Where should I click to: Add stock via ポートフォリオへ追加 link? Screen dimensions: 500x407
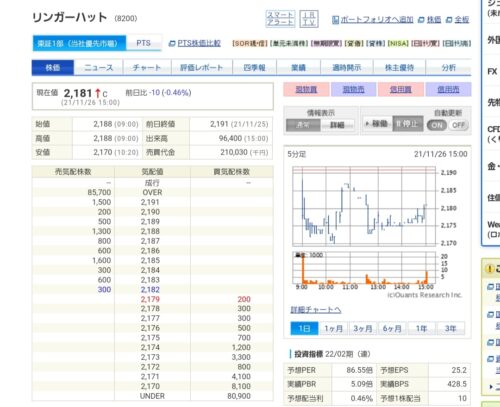(373, 20)
